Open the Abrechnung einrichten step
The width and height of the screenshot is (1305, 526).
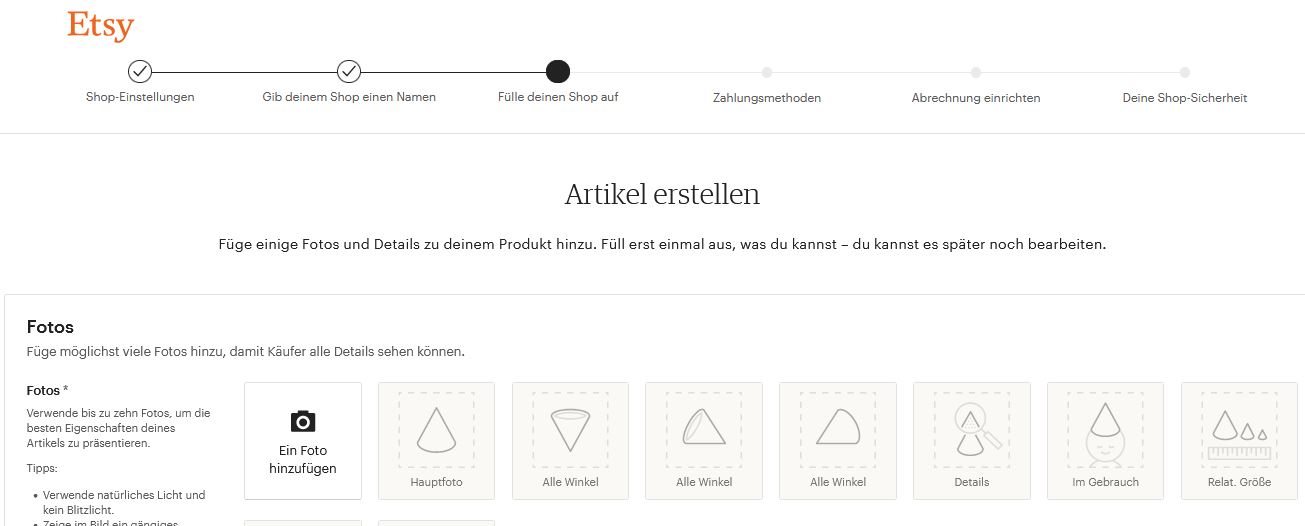point(976,98)
